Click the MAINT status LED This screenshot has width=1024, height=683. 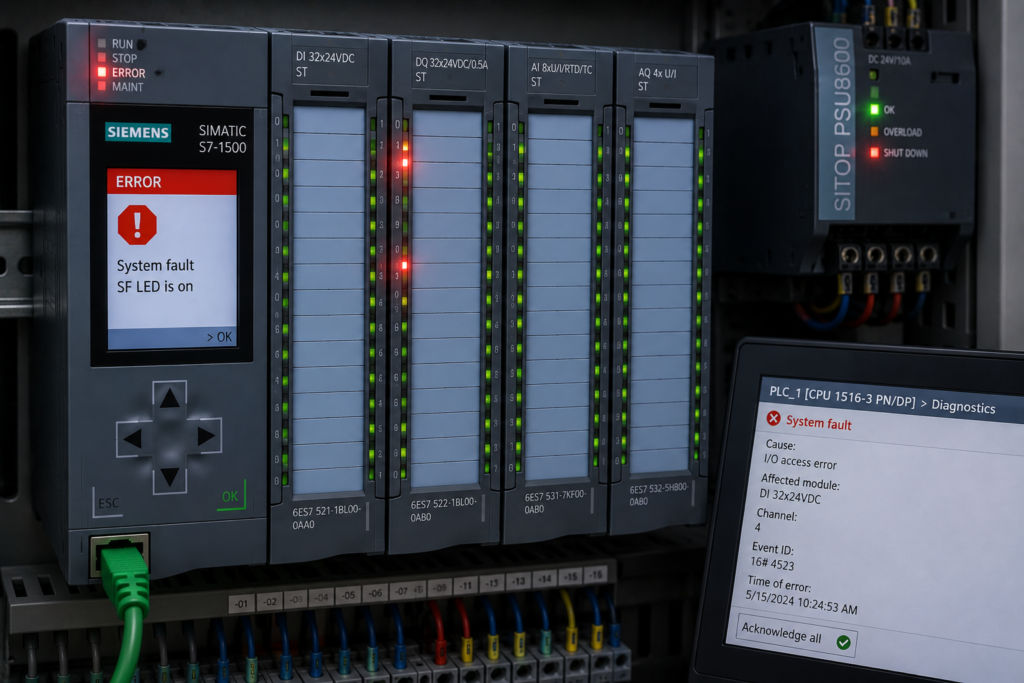coord(102,86)
